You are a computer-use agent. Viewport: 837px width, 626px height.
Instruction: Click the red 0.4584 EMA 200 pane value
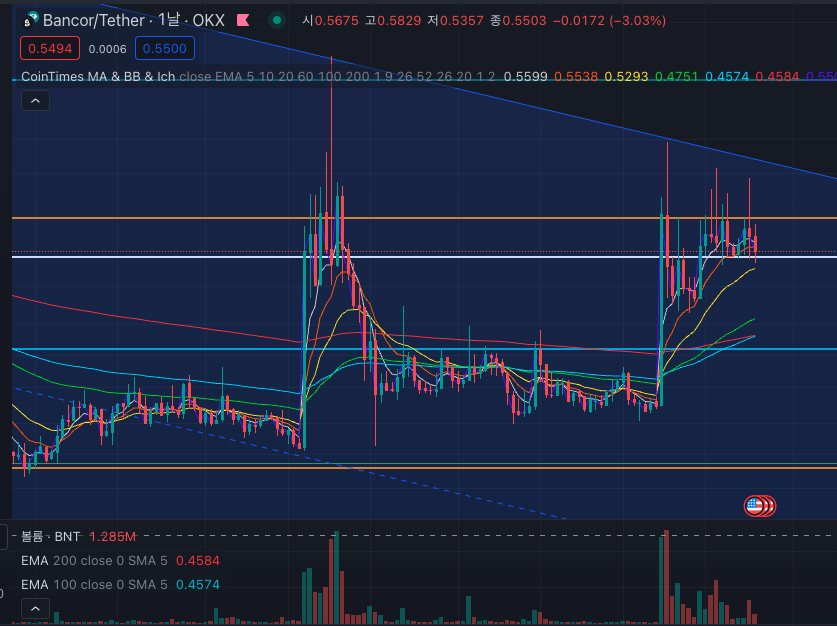click(198, 560)
